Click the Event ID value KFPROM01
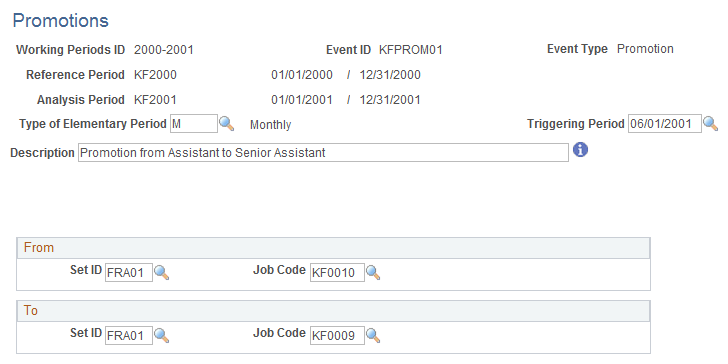 411,50
